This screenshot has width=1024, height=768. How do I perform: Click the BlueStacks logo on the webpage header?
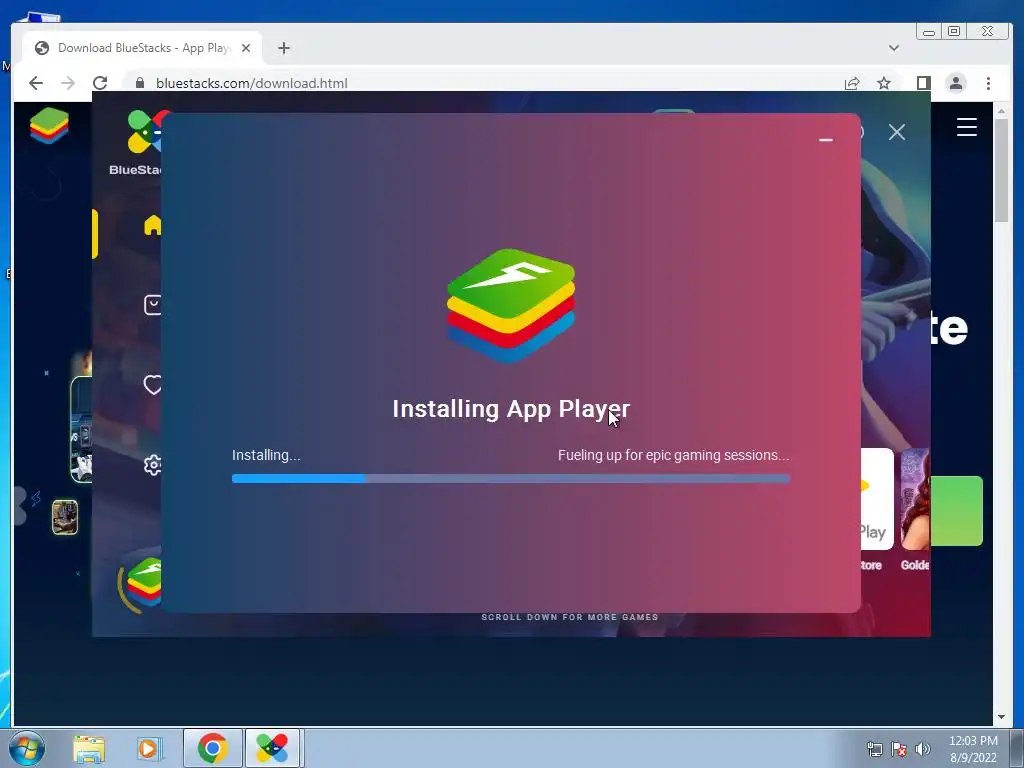(49, 125)
